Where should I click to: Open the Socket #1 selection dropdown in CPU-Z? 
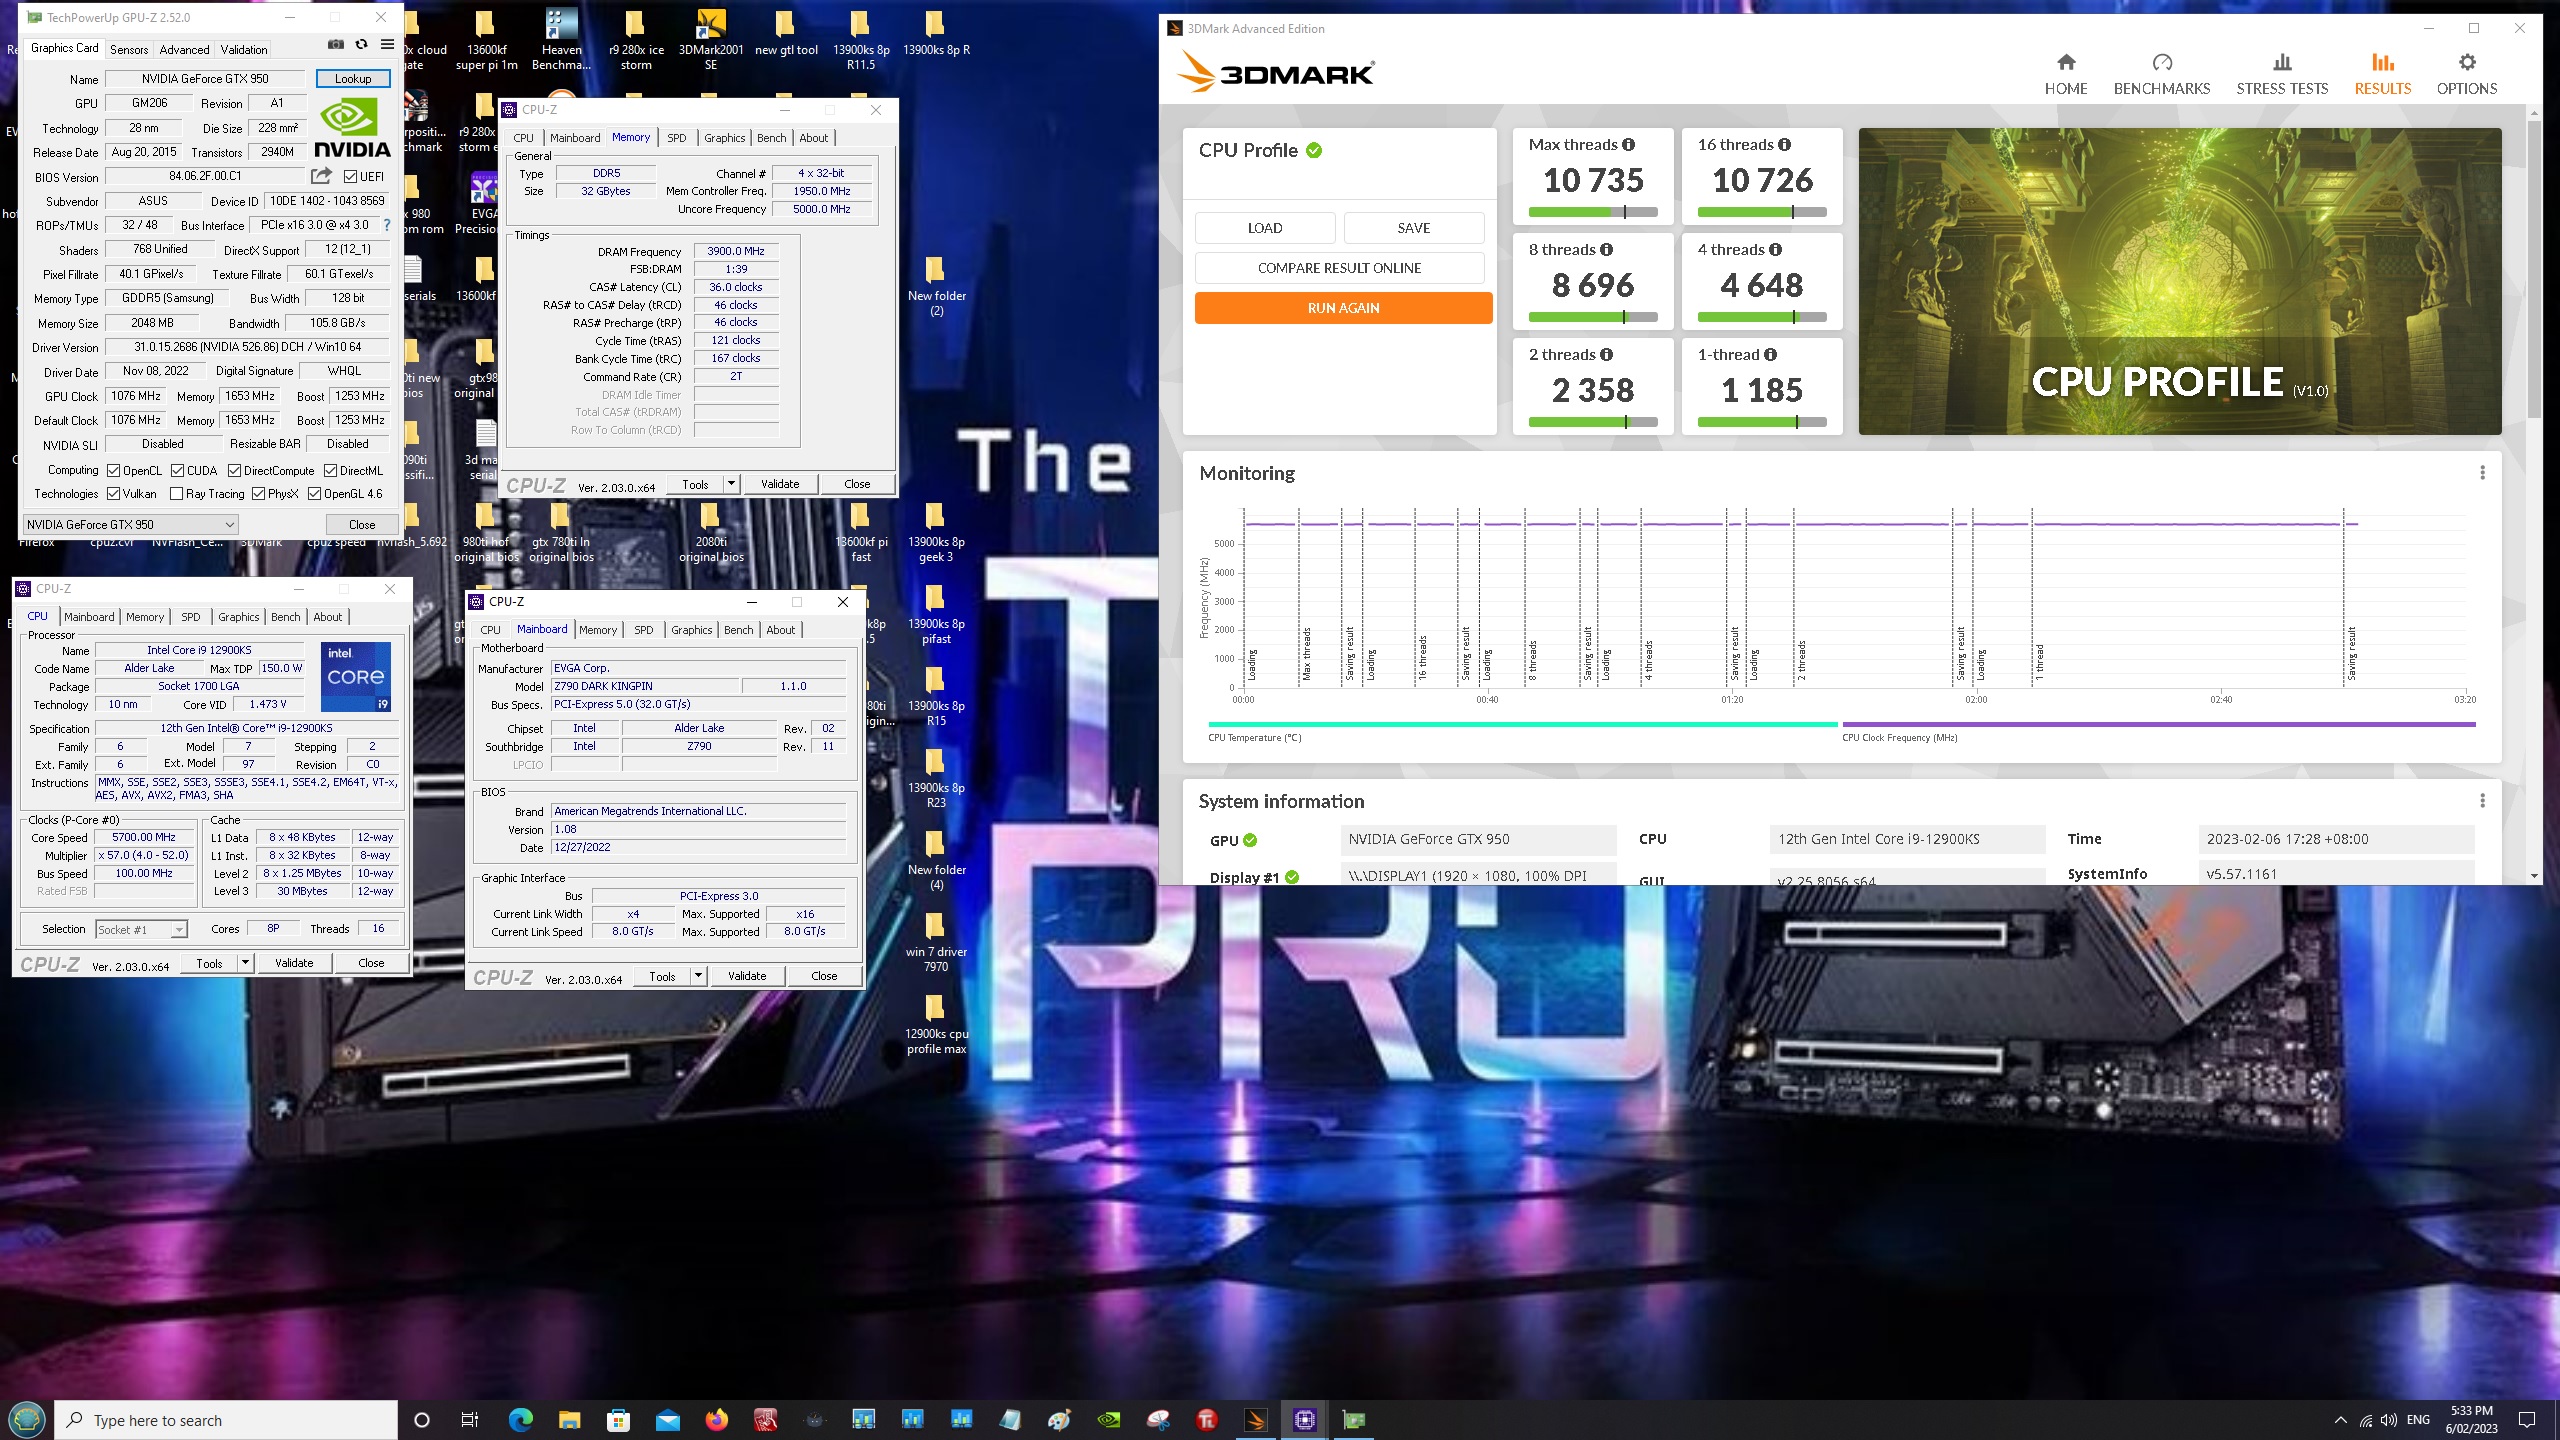[x=141, y=930]
